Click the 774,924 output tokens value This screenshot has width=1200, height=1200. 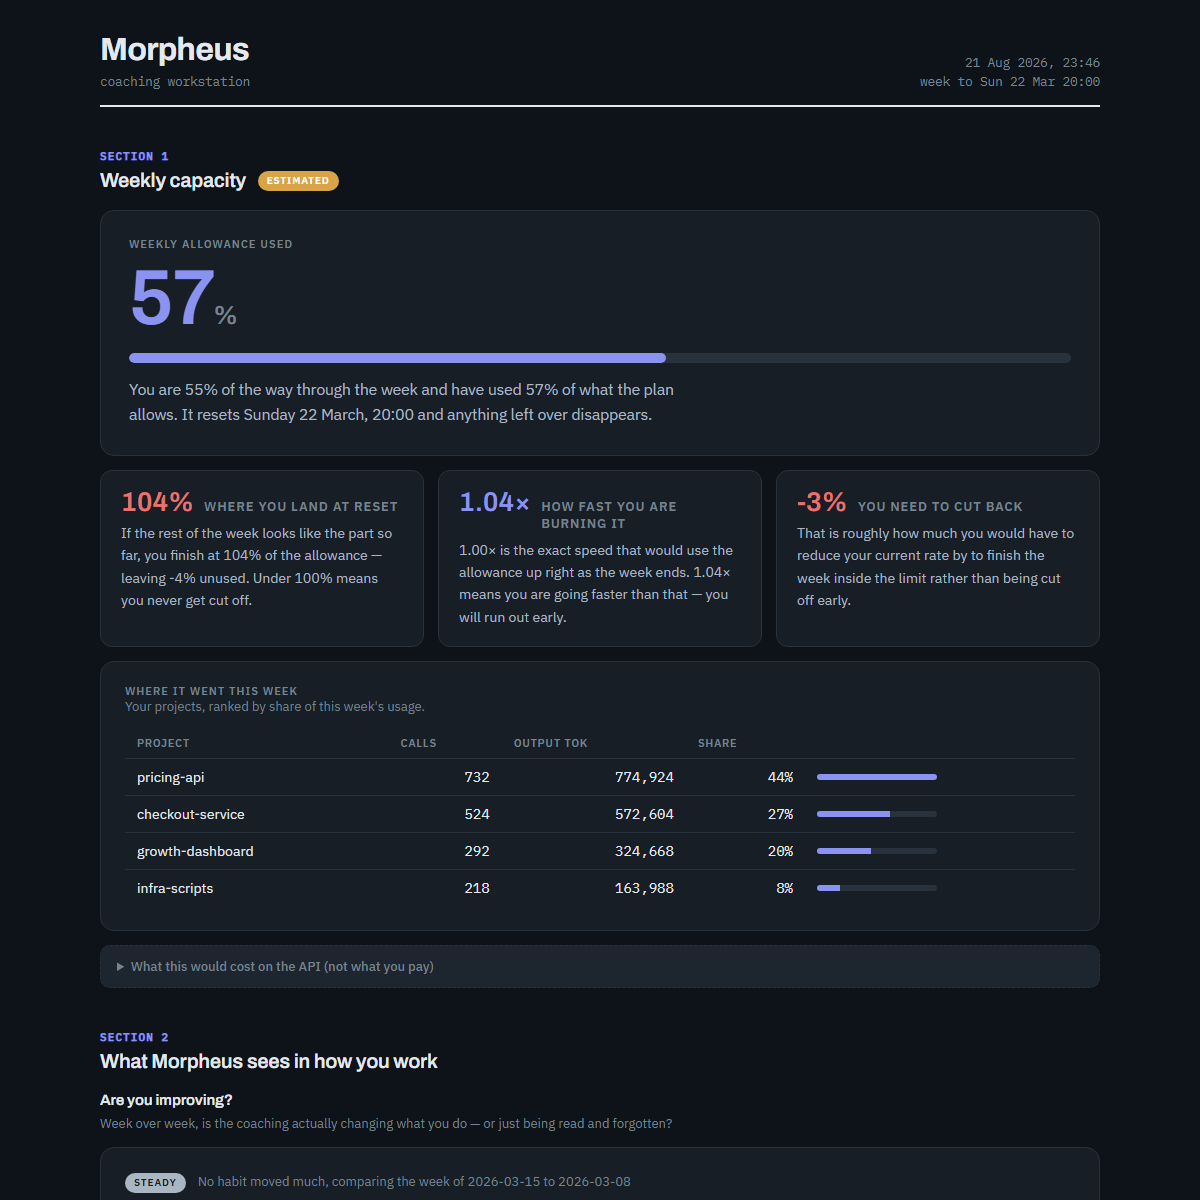tap(644, 777)
